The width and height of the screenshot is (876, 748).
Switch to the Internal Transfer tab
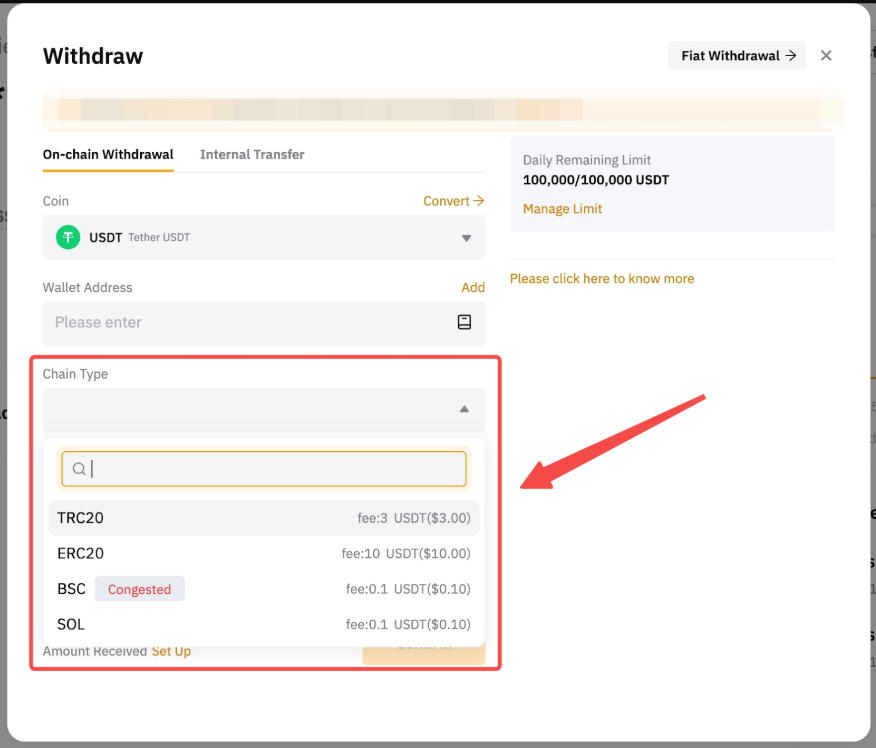pyautogui.click(x=252, y=154)
